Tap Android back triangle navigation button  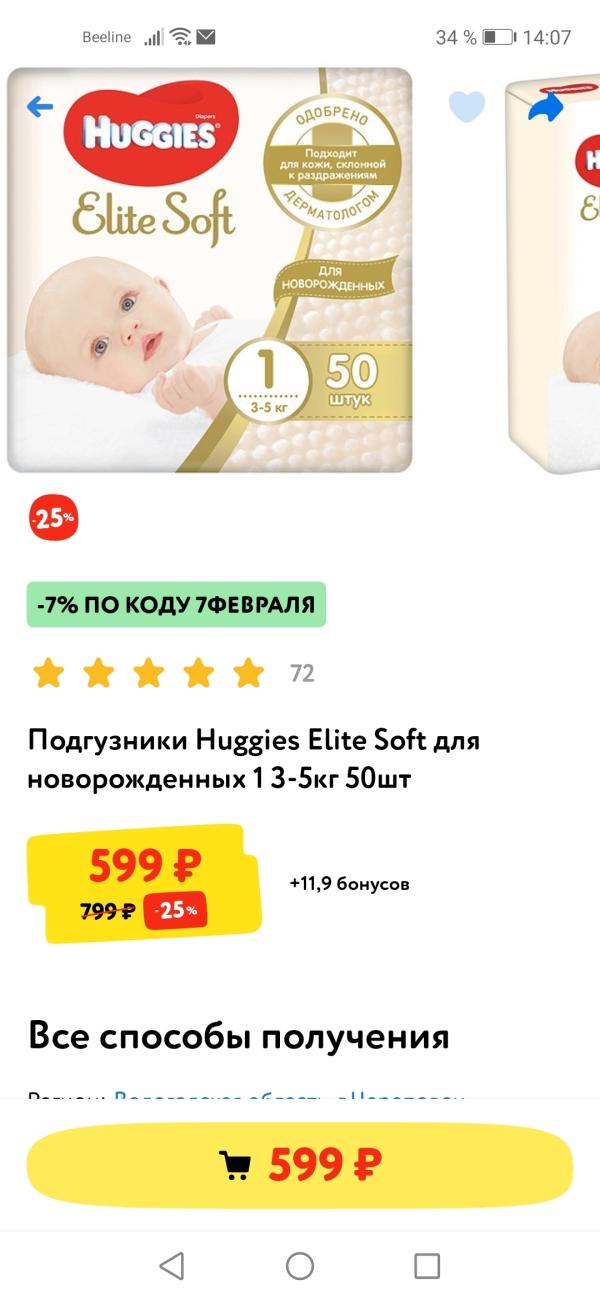(x=172, y=1266)
